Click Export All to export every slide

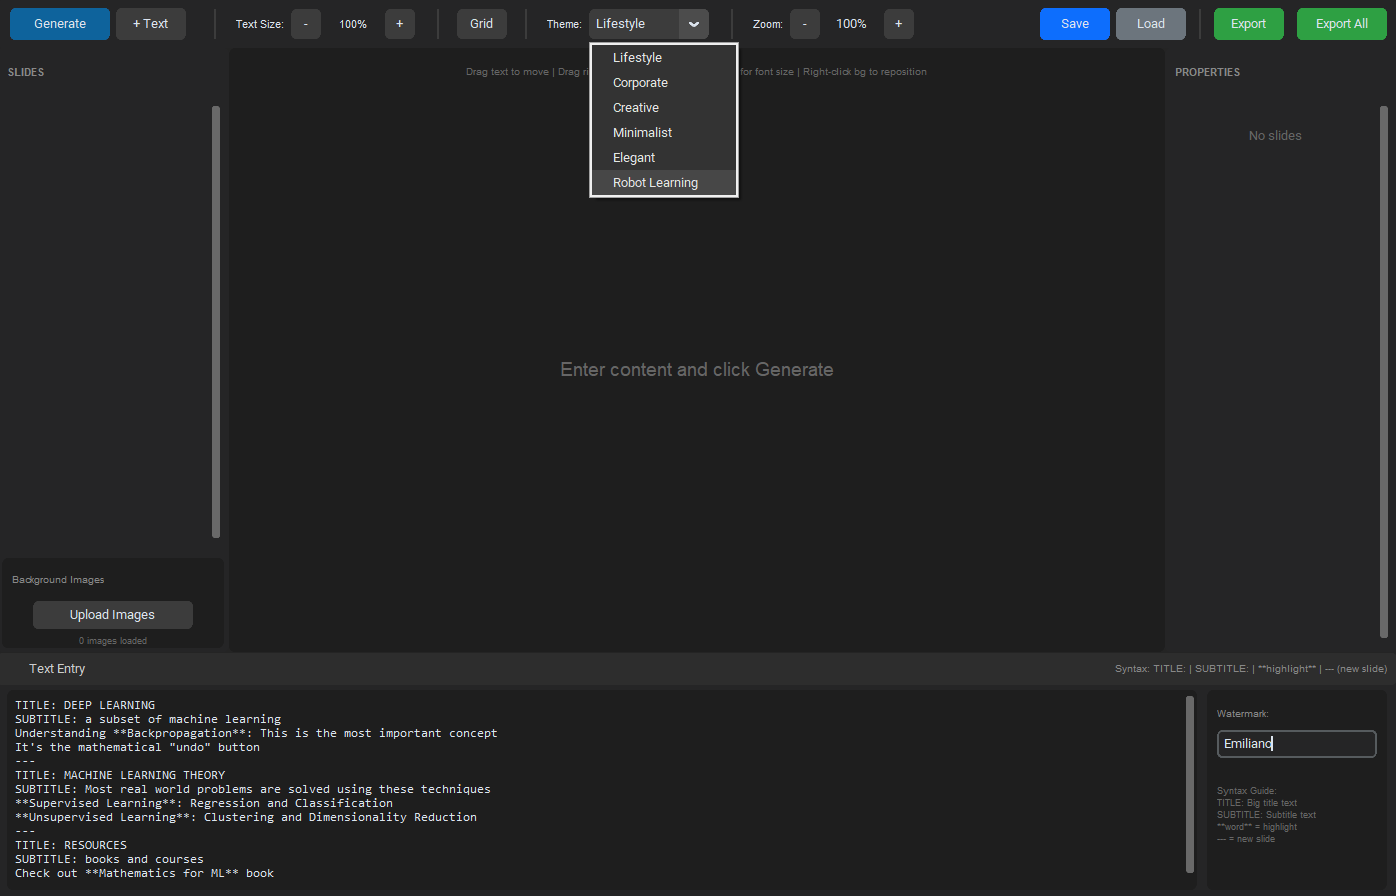point(1341,23)
